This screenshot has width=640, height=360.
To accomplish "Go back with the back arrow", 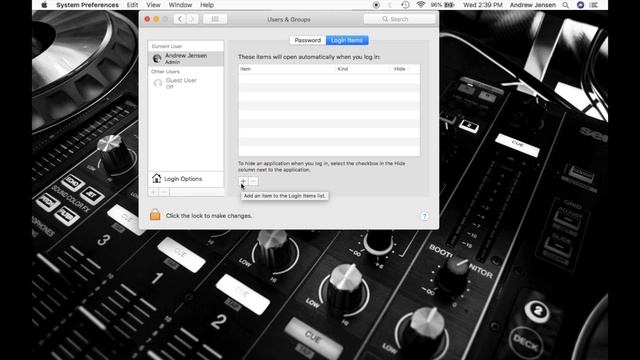I will [180, 19].
